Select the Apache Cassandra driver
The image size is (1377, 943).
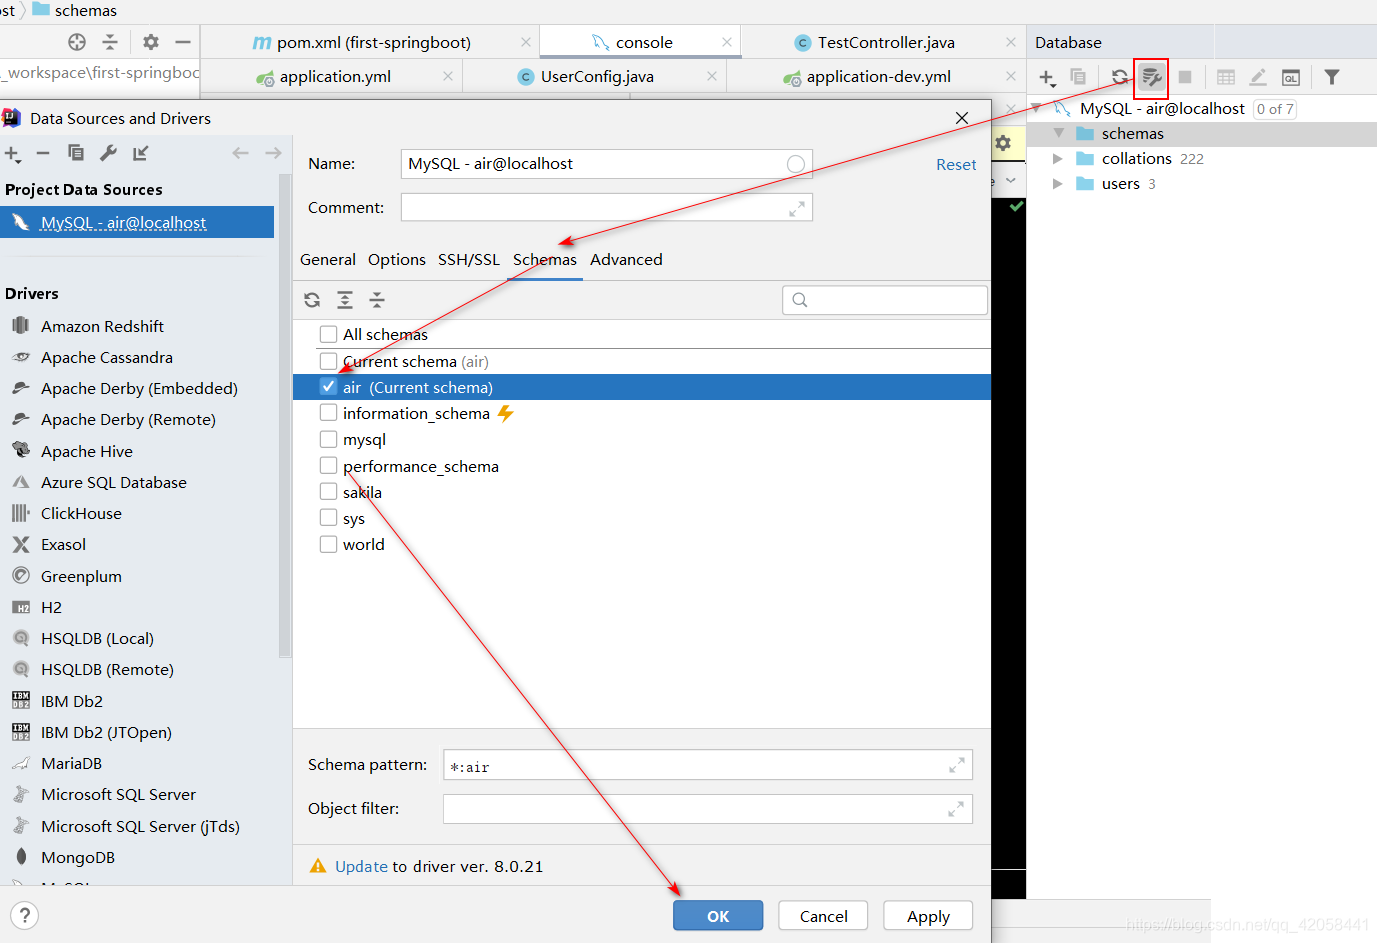[x=107, y=357]
